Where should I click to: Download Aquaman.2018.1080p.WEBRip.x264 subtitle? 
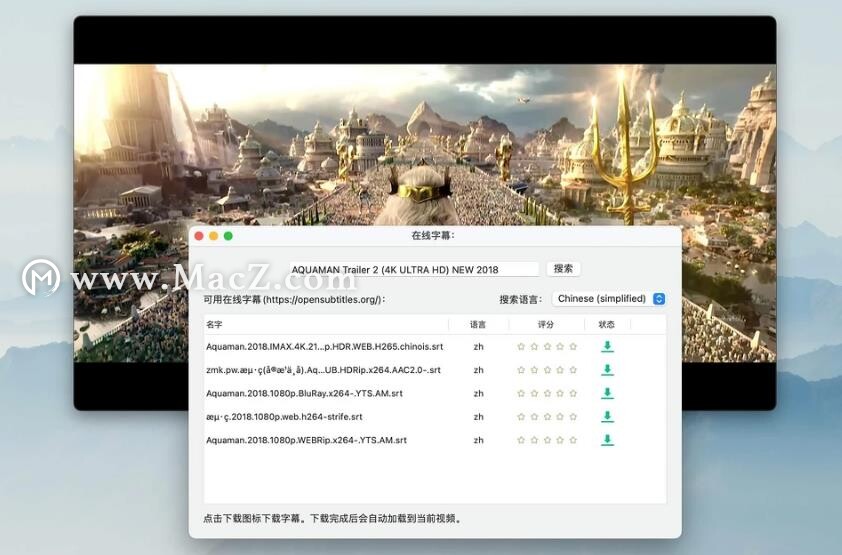point(607,440)
